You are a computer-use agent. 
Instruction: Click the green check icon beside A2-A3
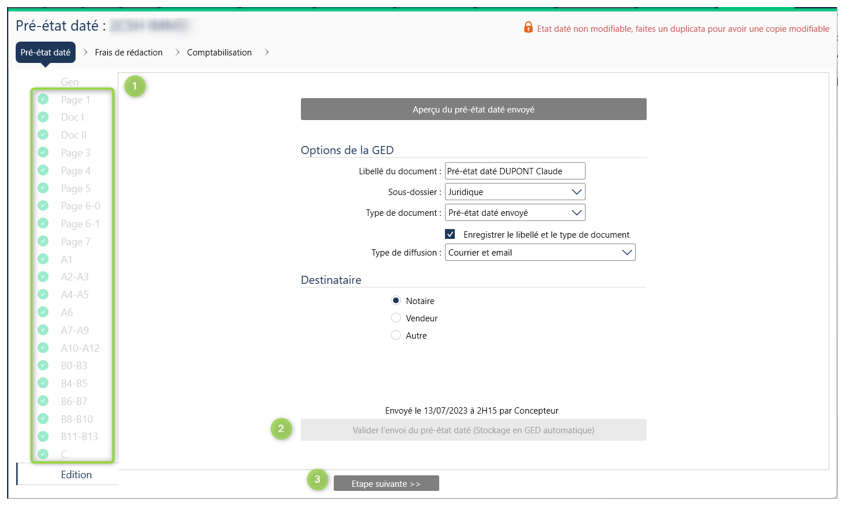point(43,277)
